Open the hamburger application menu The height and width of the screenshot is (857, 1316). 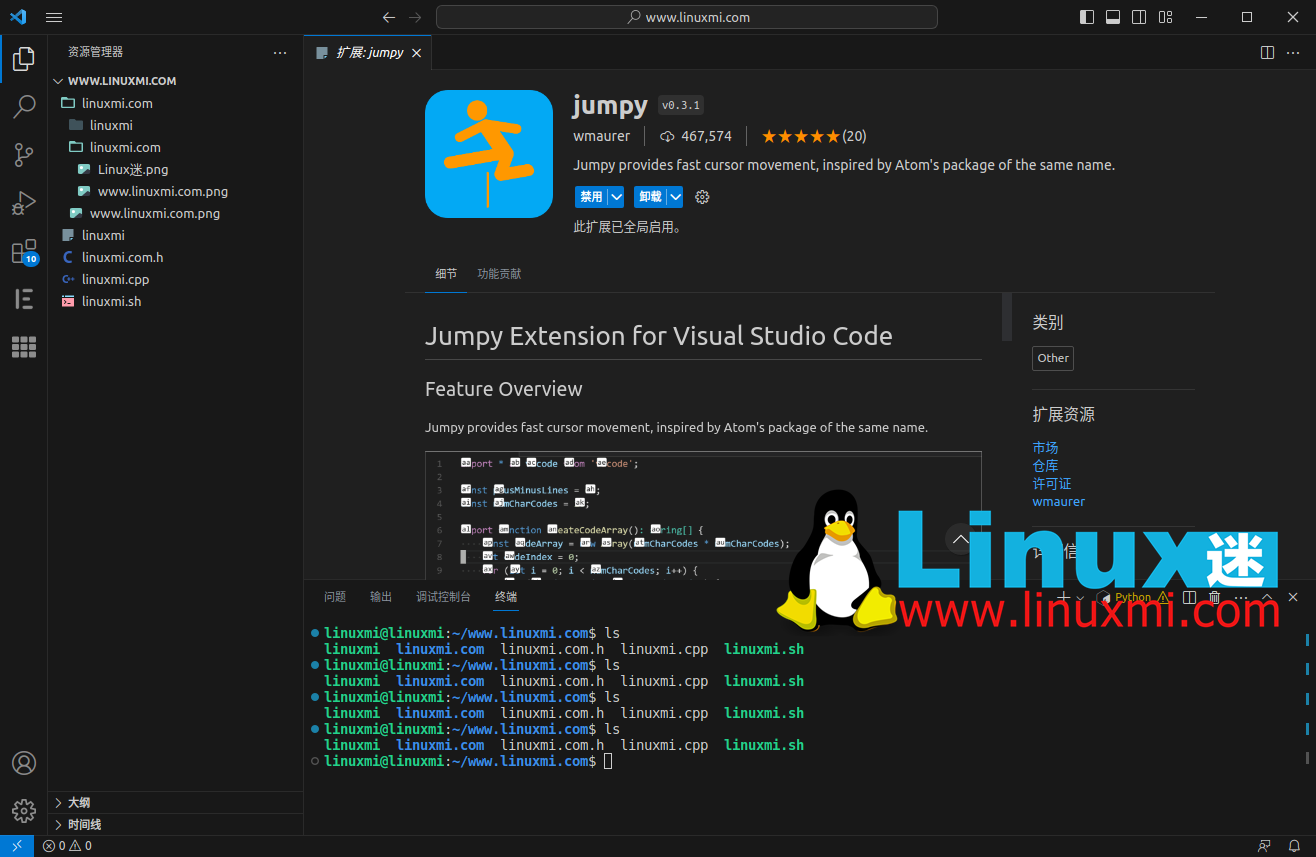tap(54, 17)
